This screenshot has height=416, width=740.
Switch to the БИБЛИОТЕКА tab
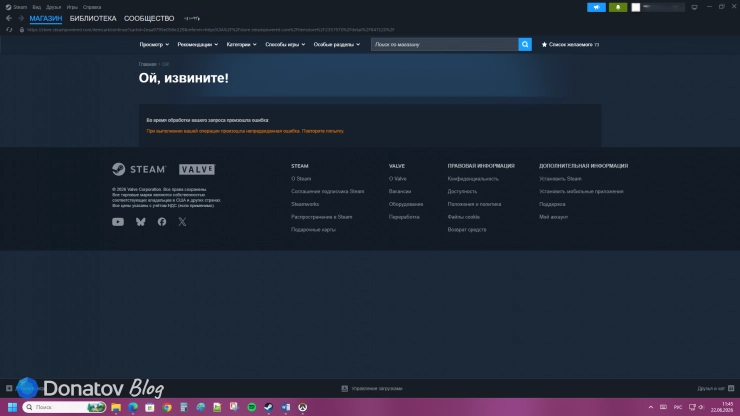click(93, 18)
